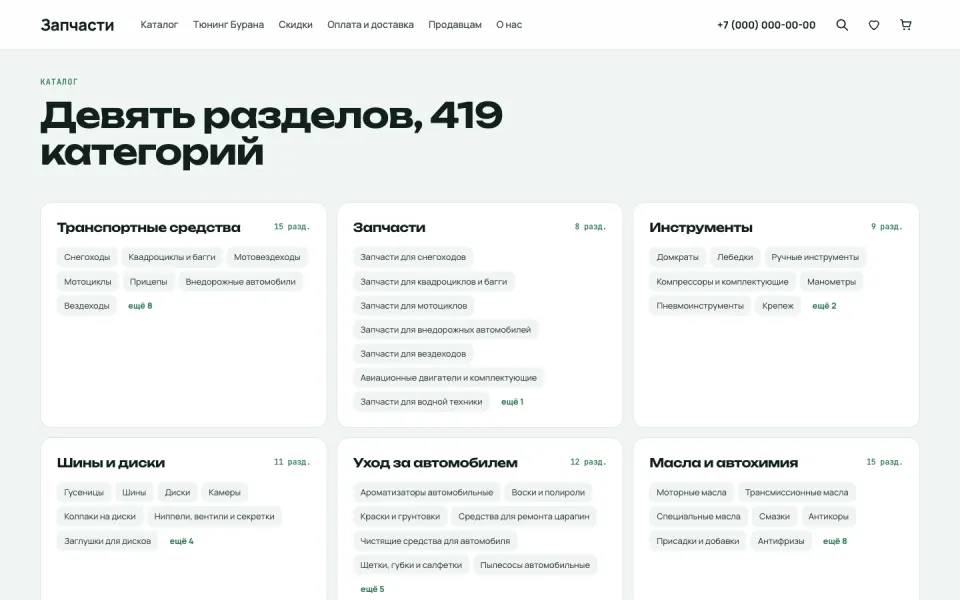960x600 pixels.
Task: Click the Запчасти site logo
Action: [77, 25]
